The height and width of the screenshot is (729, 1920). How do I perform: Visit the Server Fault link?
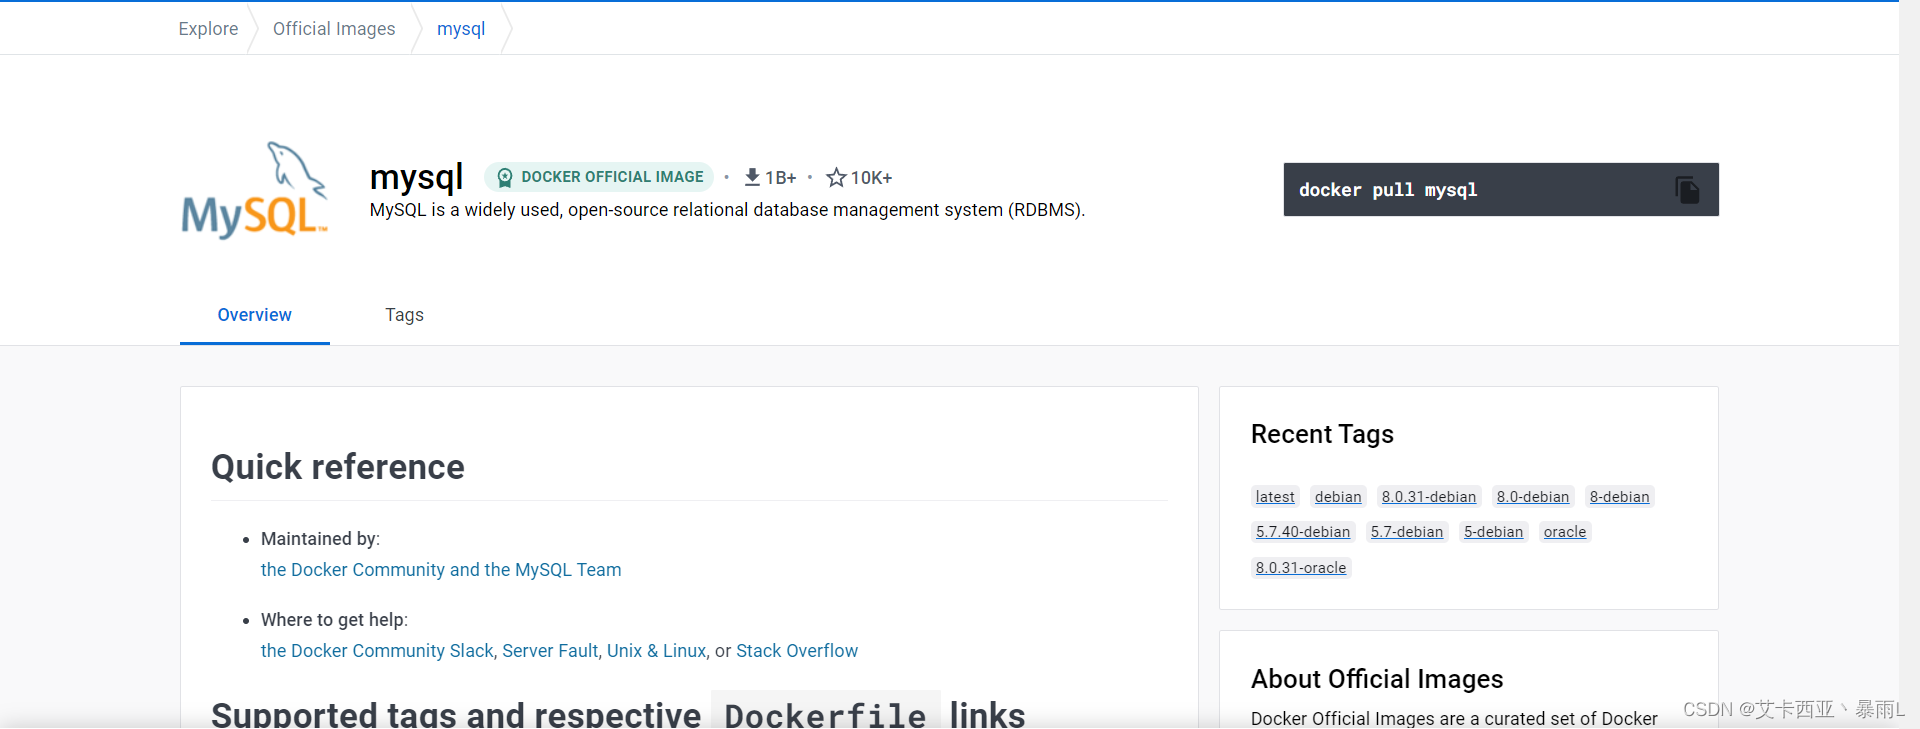(550, 651)
